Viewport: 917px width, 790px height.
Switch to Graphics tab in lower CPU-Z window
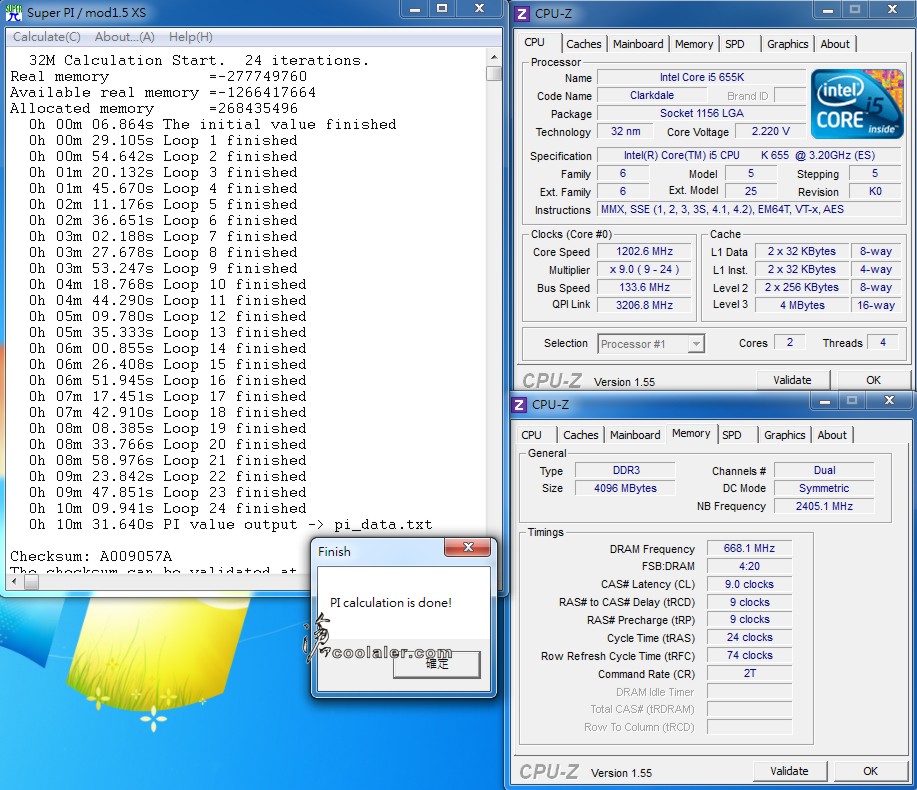(784, 435)
